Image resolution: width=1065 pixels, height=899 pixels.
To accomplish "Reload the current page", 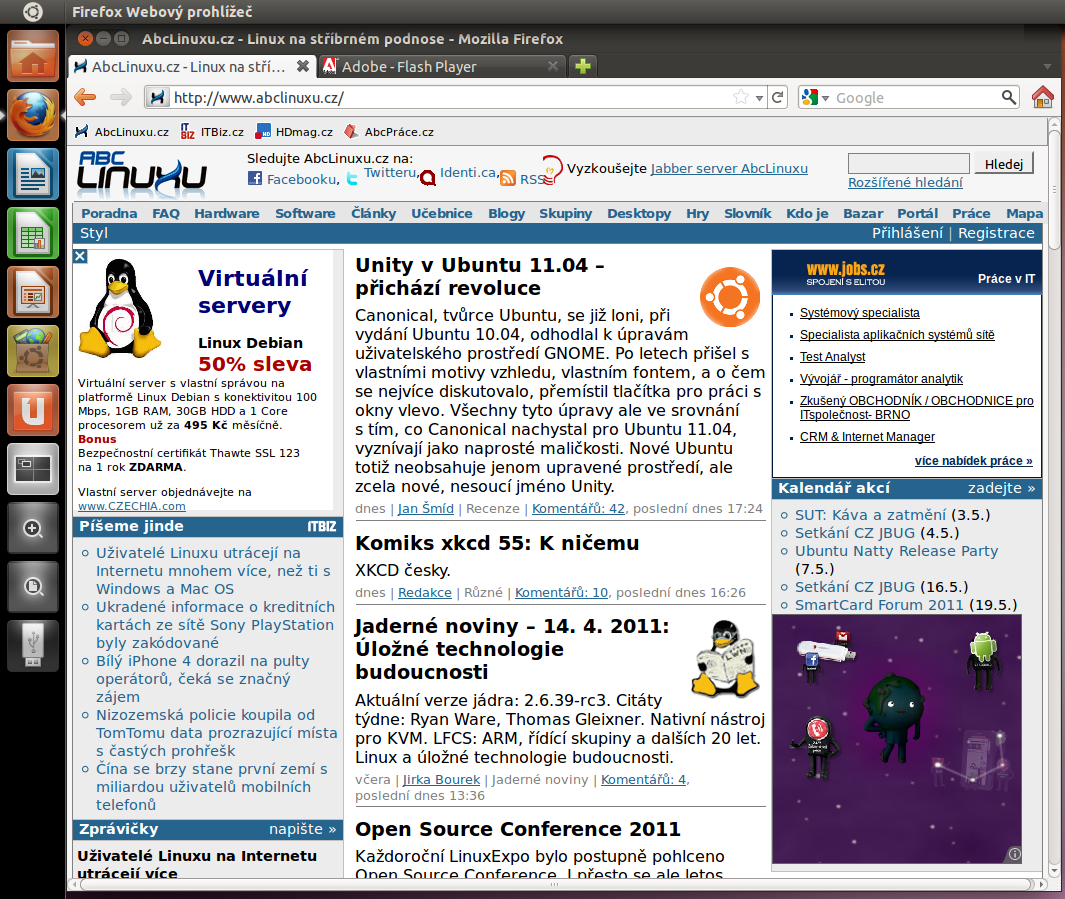I will tap(778, 97).
